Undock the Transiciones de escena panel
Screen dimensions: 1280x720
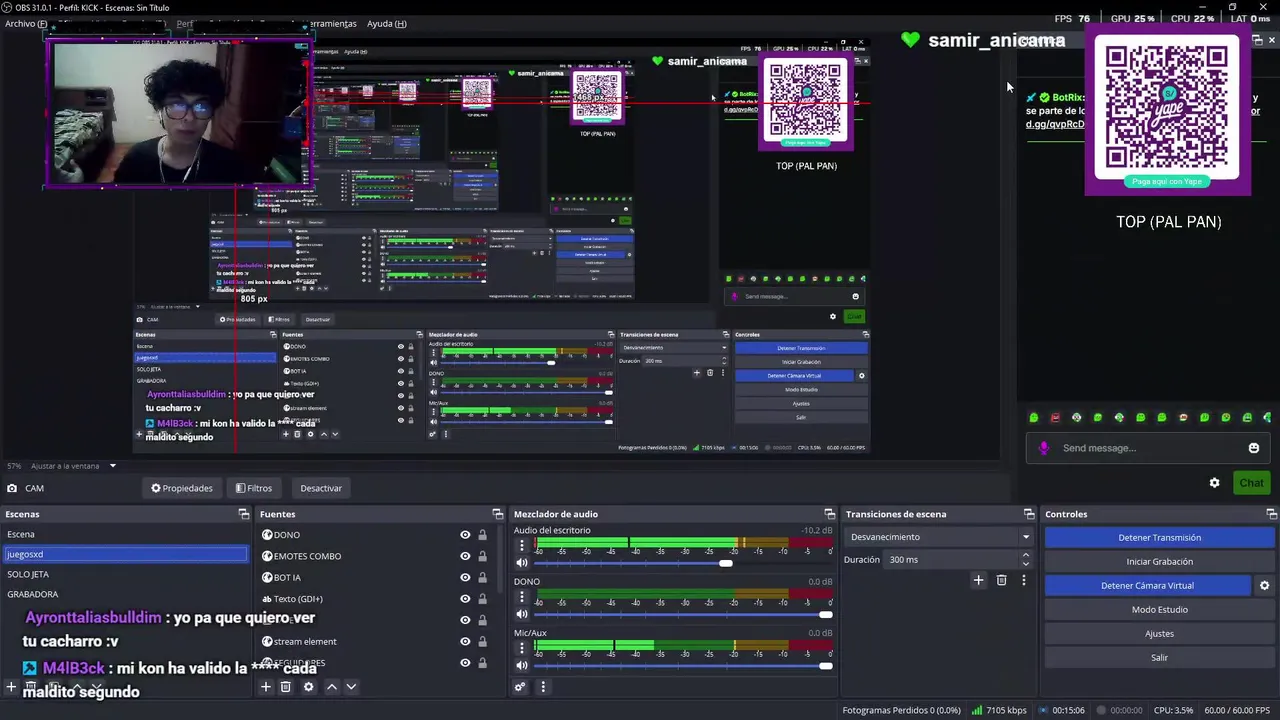tap(1029, 514)
